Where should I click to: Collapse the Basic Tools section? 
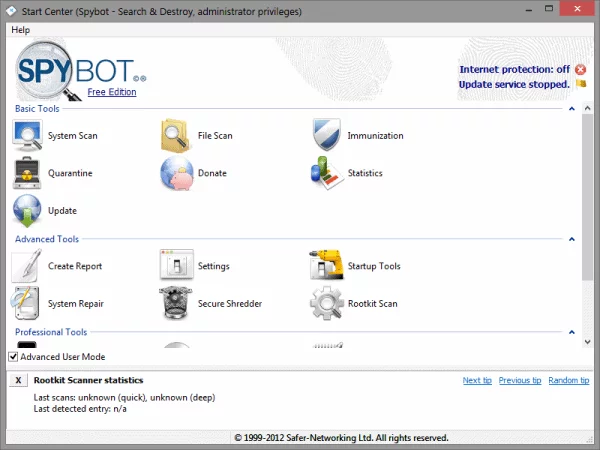[571, 108]
